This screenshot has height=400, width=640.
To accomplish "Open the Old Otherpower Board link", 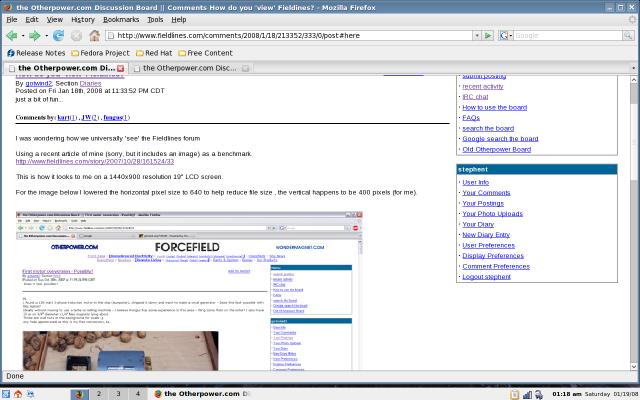I will pyautogui.click(x=497, y=149).
